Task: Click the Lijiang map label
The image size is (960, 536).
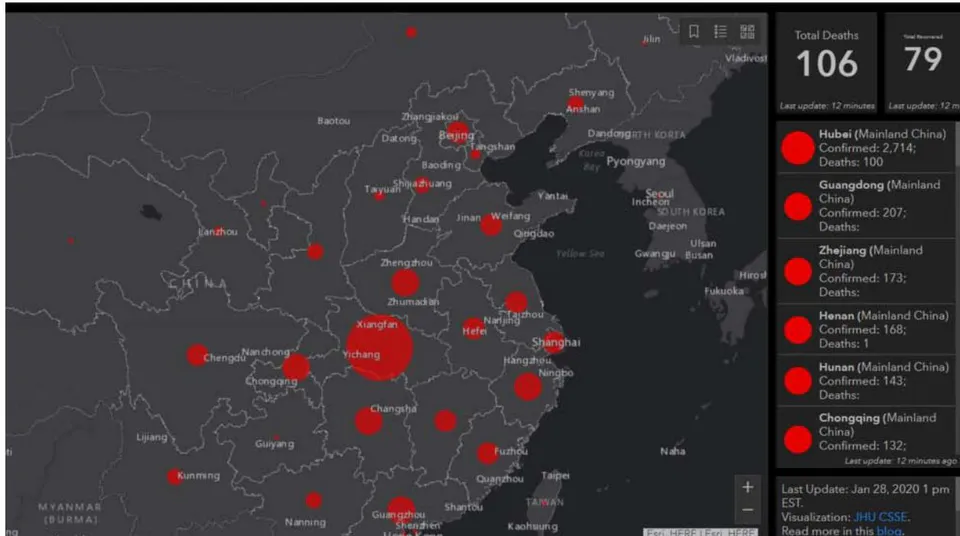Action: coord(151,437)
